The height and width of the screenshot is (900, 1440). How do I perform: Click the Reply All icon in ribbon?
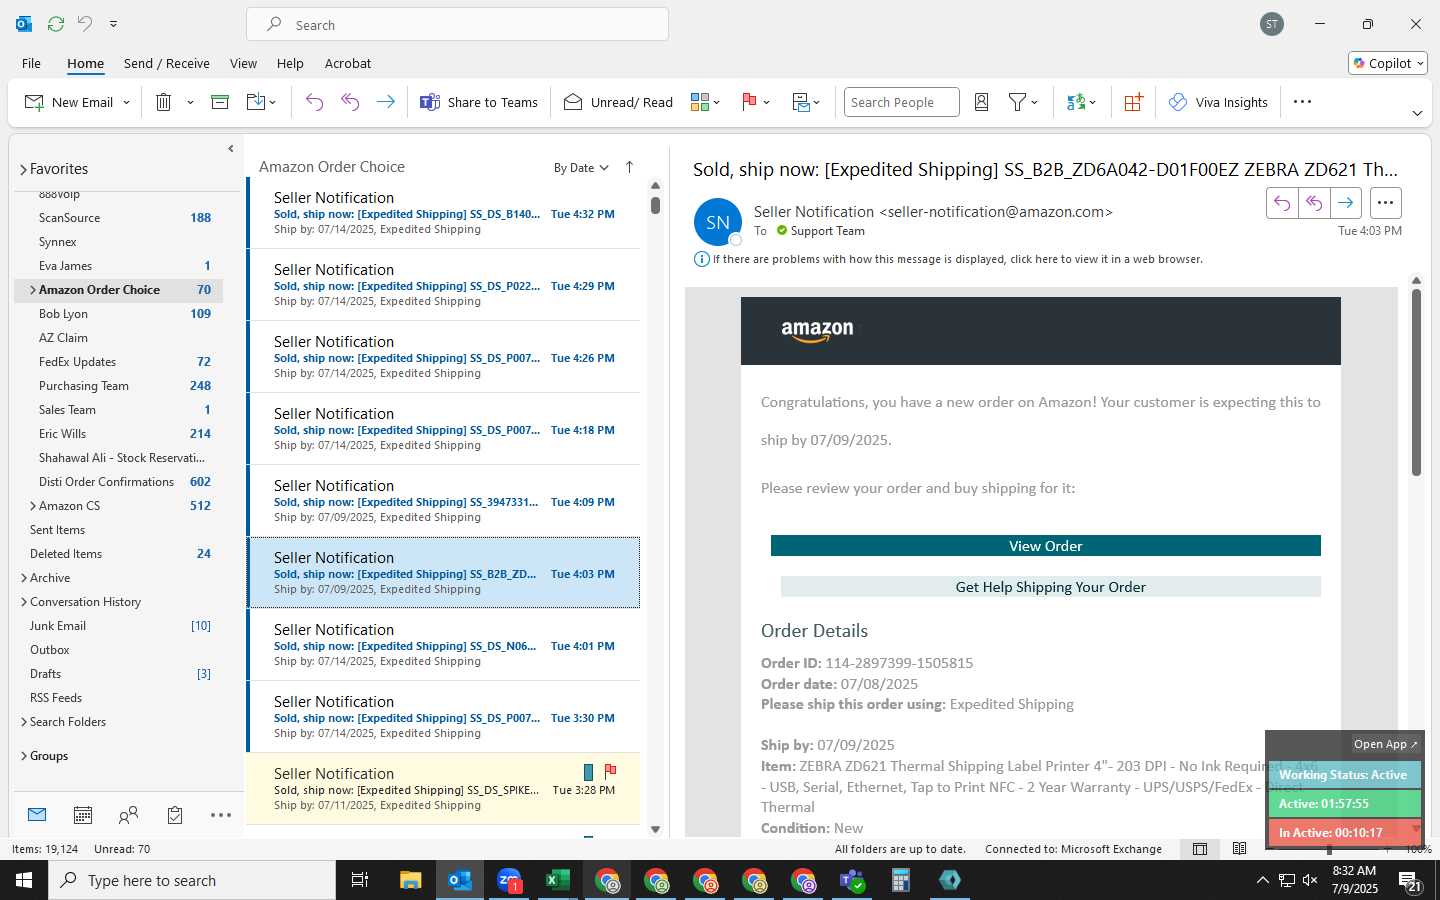pos(350,102)
